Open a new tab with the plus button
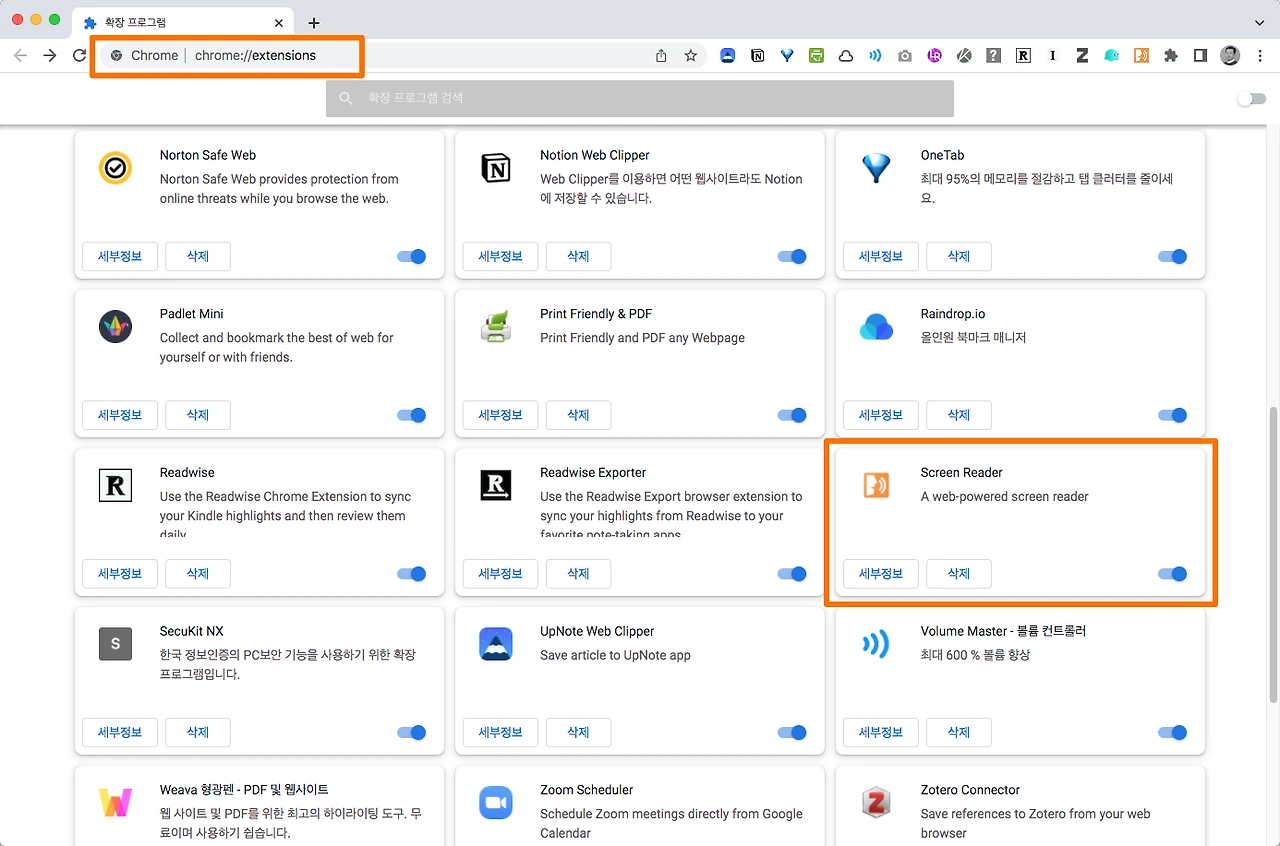The width and height of the screenshot is (1280, 846). pos(314,22)
